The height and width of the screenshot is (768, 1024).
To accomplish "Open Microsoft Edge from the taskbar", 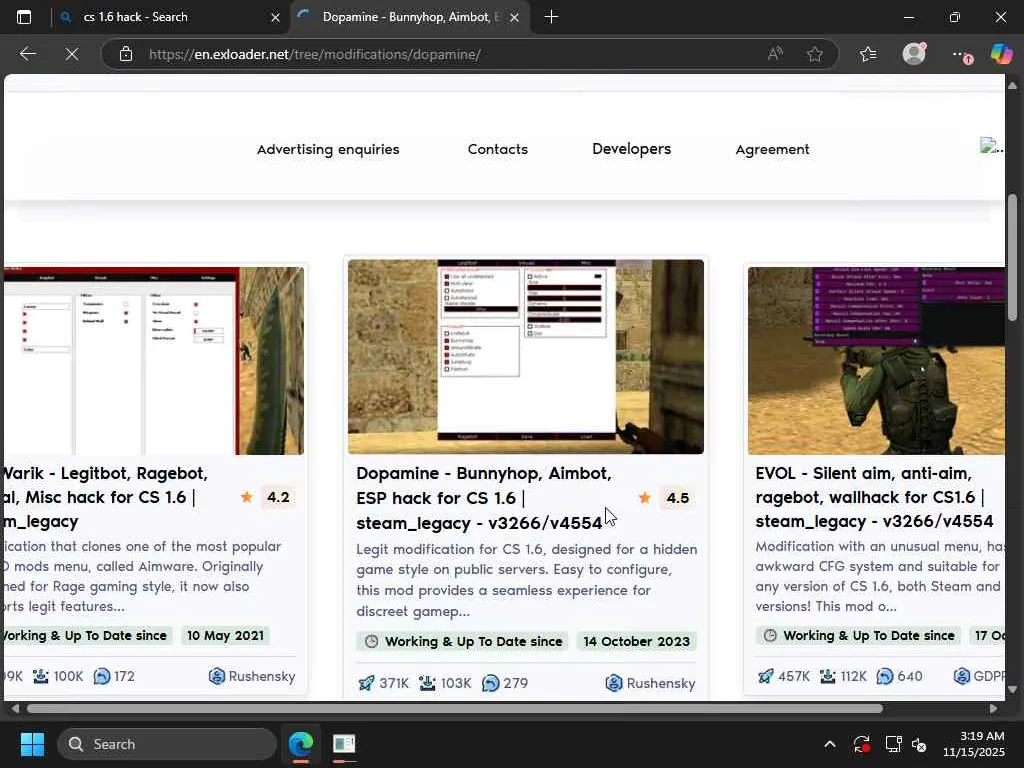I will [301, 744].
